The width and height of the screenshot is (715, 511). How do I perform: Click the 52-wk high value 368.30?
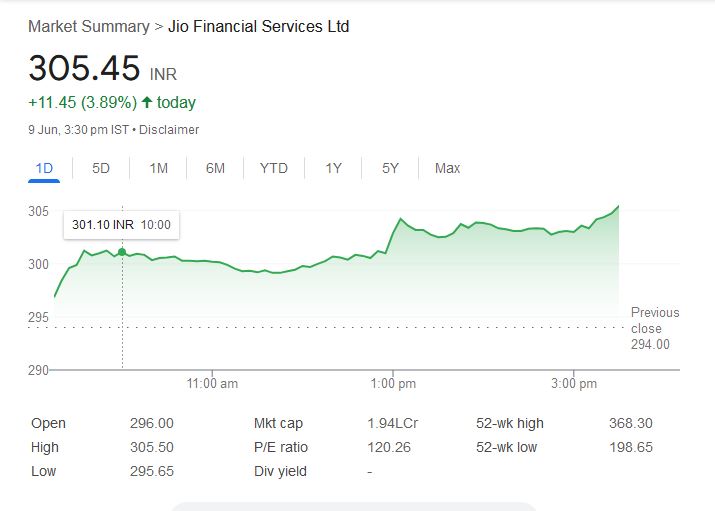point(630,423)
